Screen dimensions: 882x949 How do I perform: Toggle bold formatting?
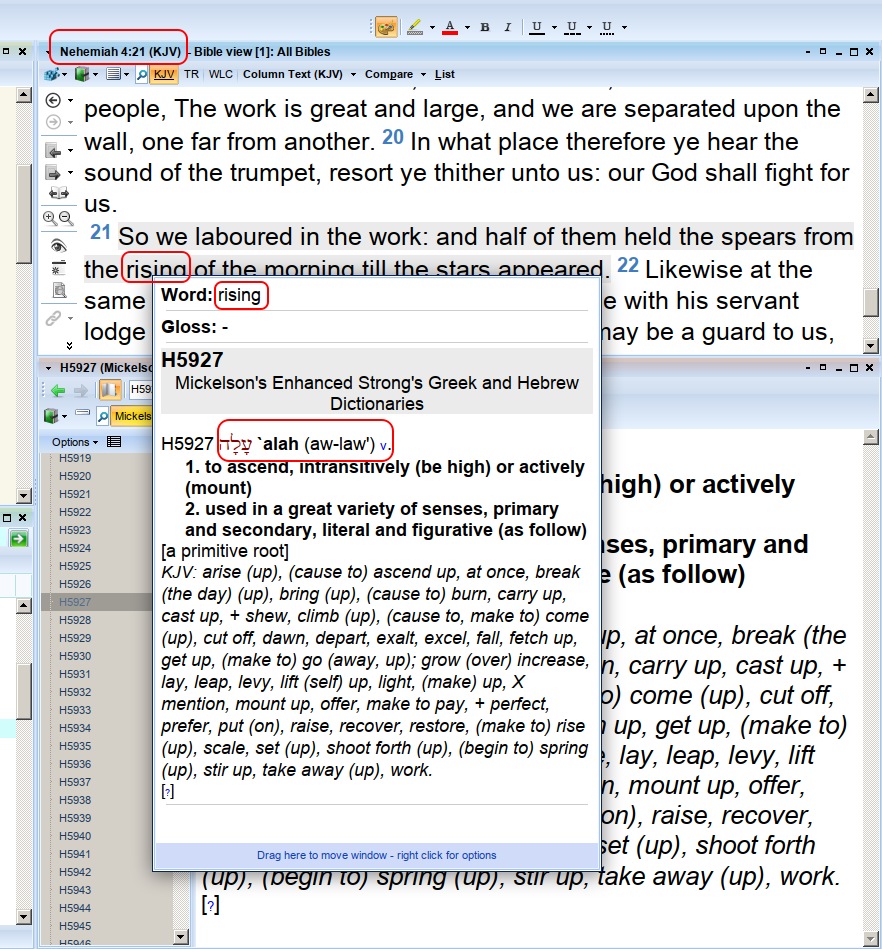[x=485, y=27]
